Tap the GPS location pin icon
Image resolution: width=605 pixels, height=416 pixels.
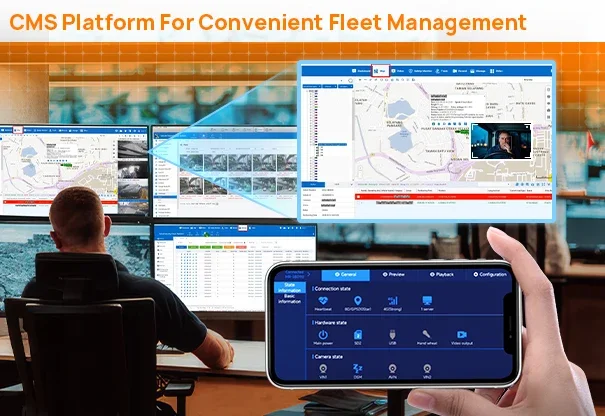pos(358,301)
